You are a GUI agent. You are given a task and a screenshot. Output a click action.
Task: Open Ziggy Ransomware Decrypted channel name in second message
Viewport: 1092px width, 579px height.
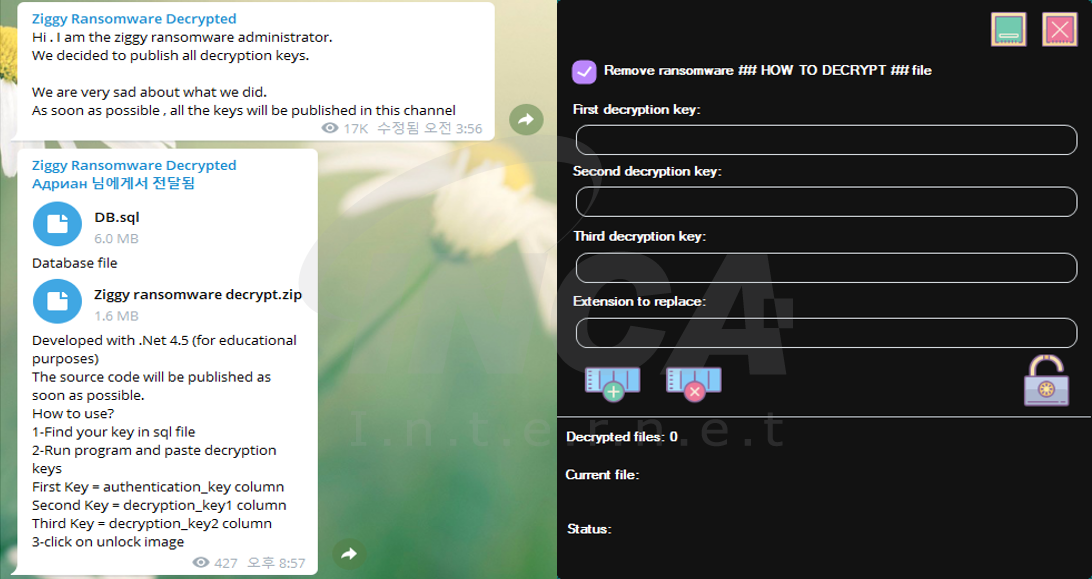point(134,165)
